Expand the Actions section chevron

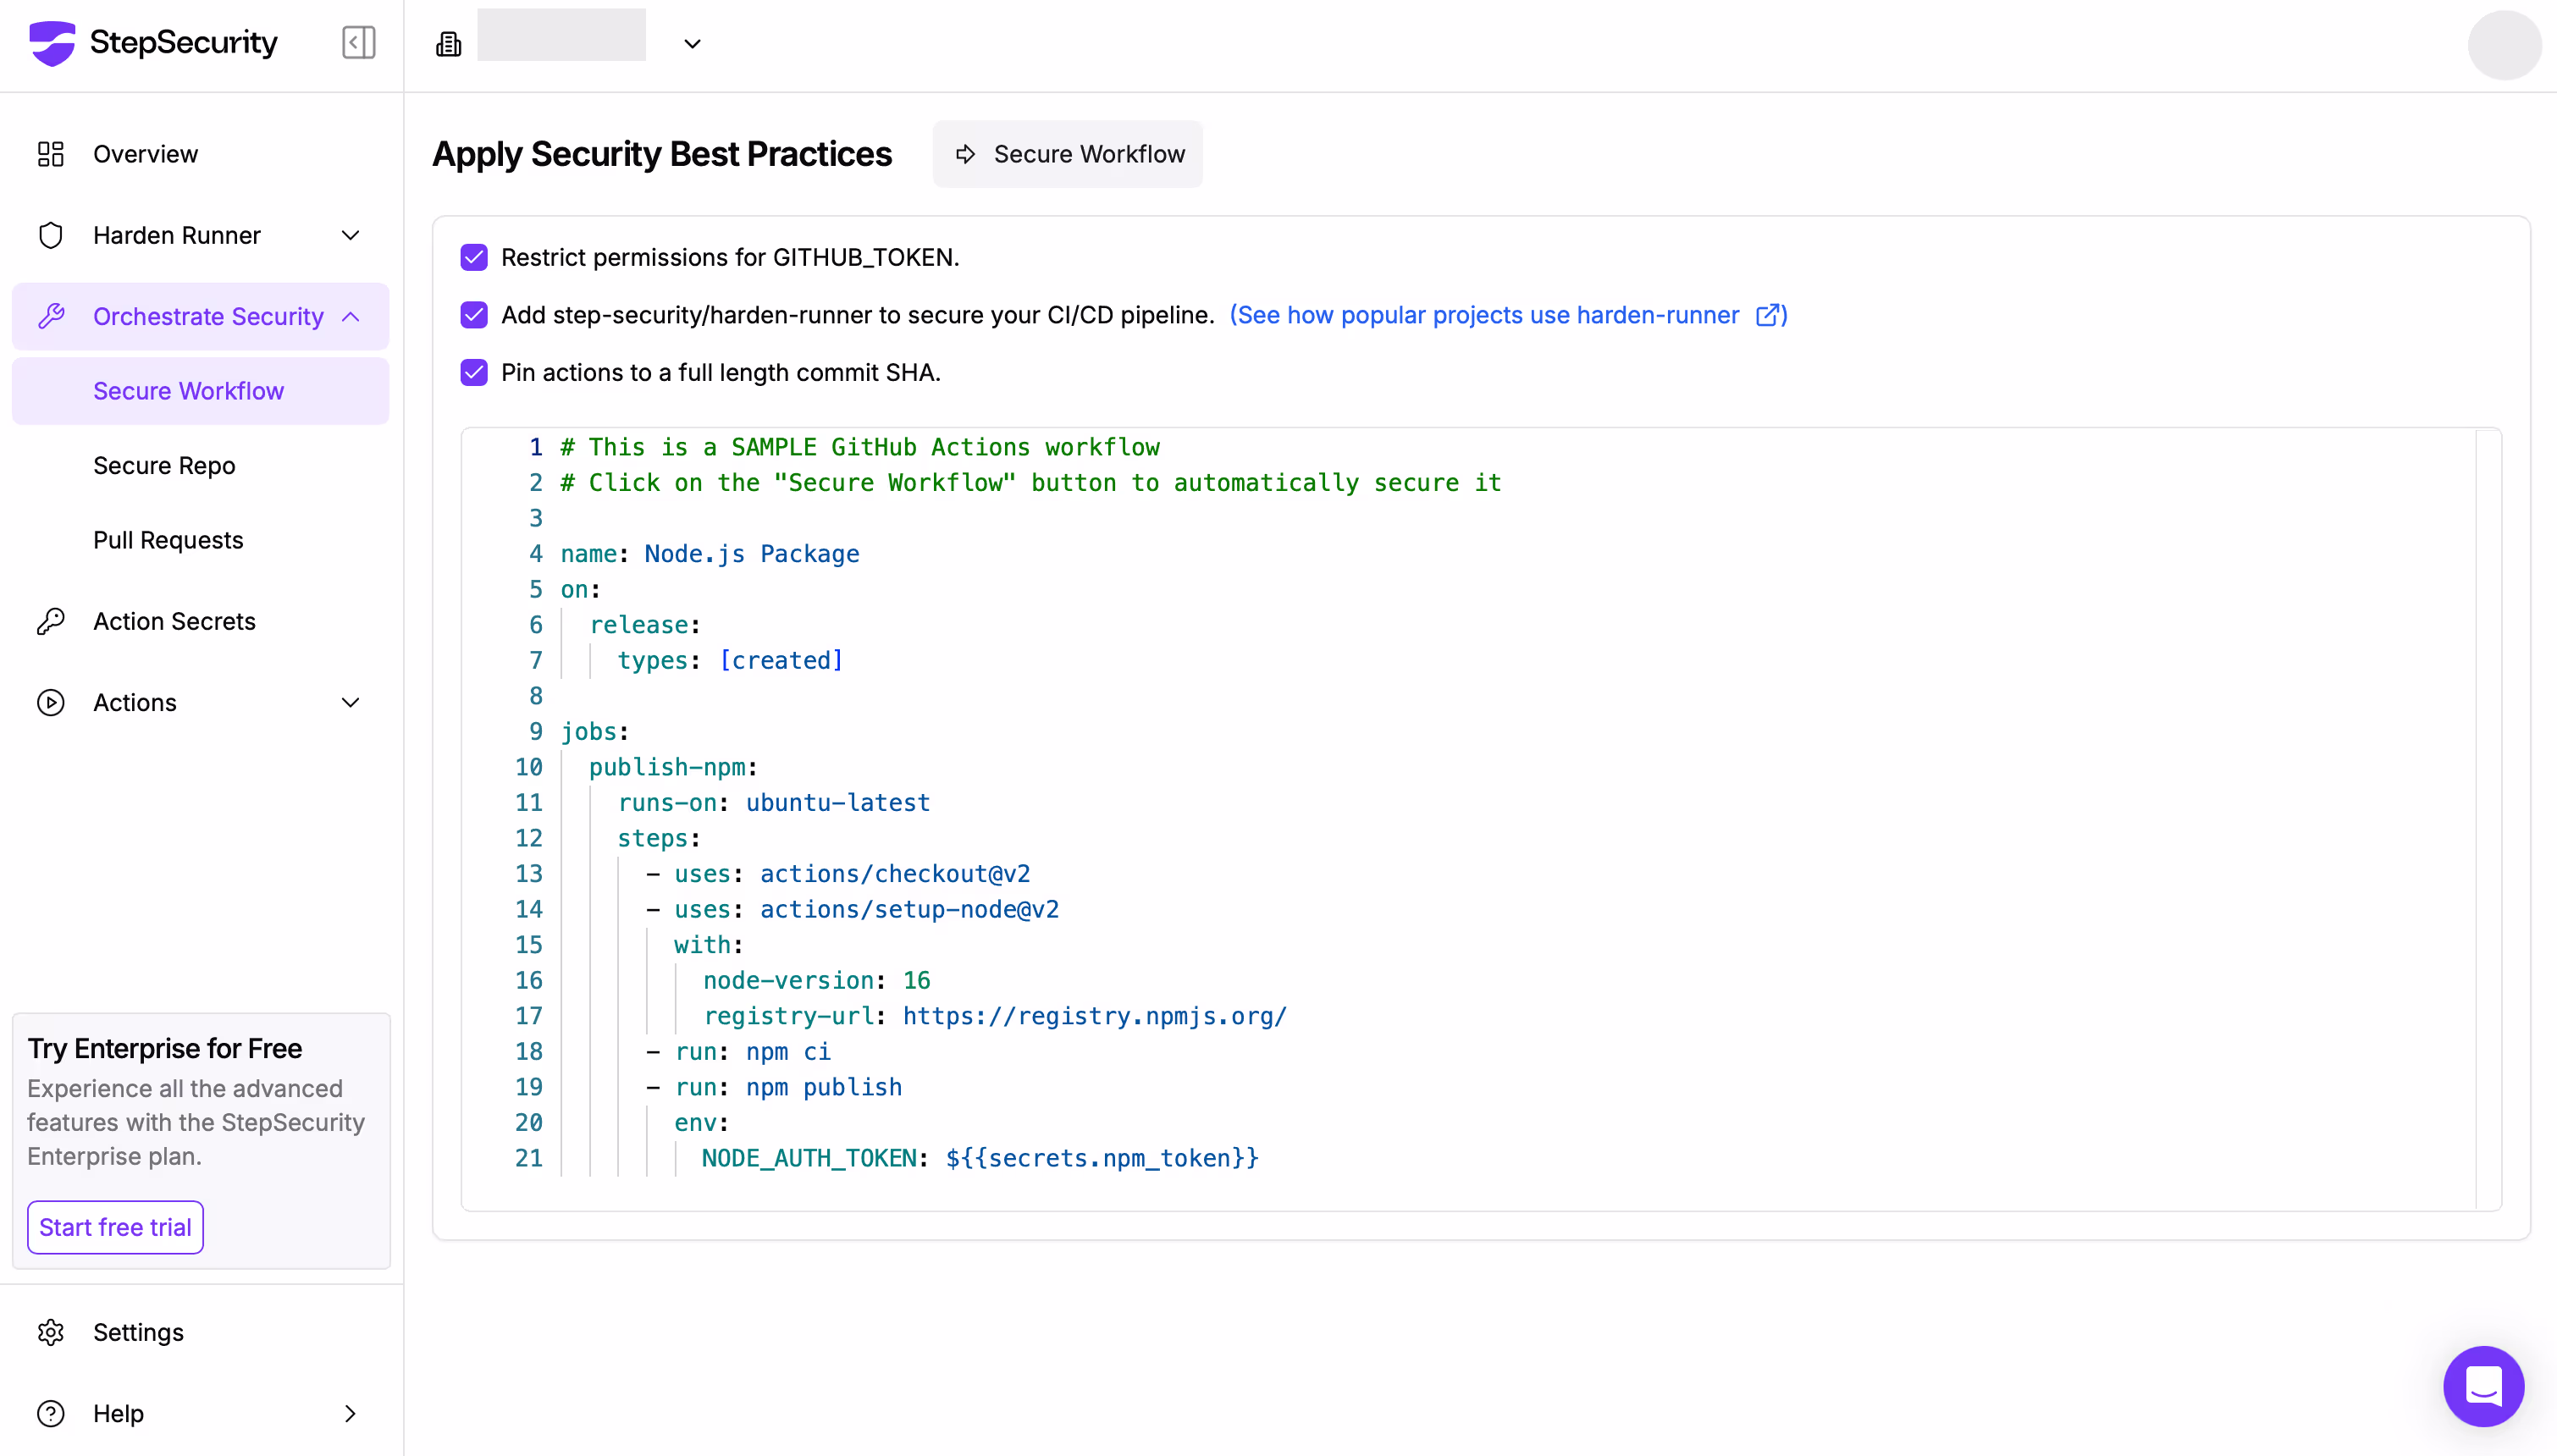[x=350, y=702]
